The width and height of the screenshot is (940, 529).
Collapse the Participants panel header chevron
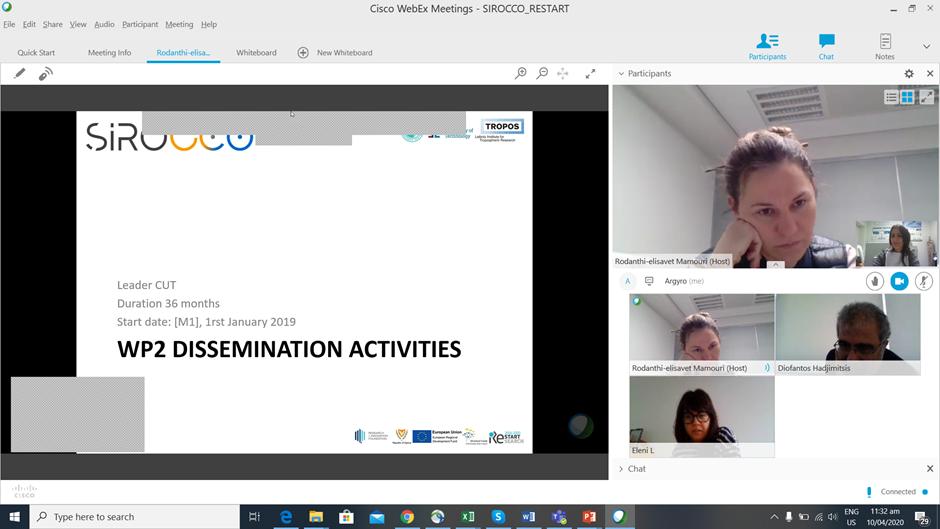pos(621,74)
